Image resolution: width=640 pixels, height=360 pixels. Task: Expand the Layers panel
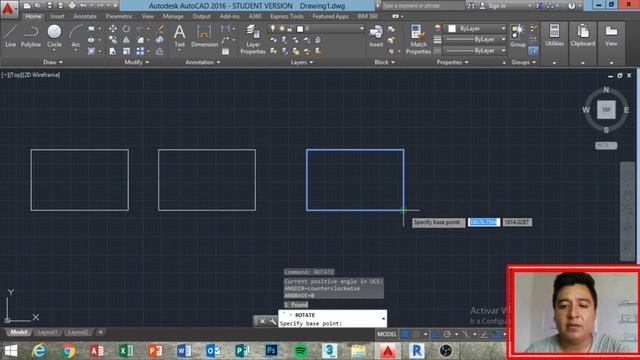pyautogui.click(x=302, y=62)
